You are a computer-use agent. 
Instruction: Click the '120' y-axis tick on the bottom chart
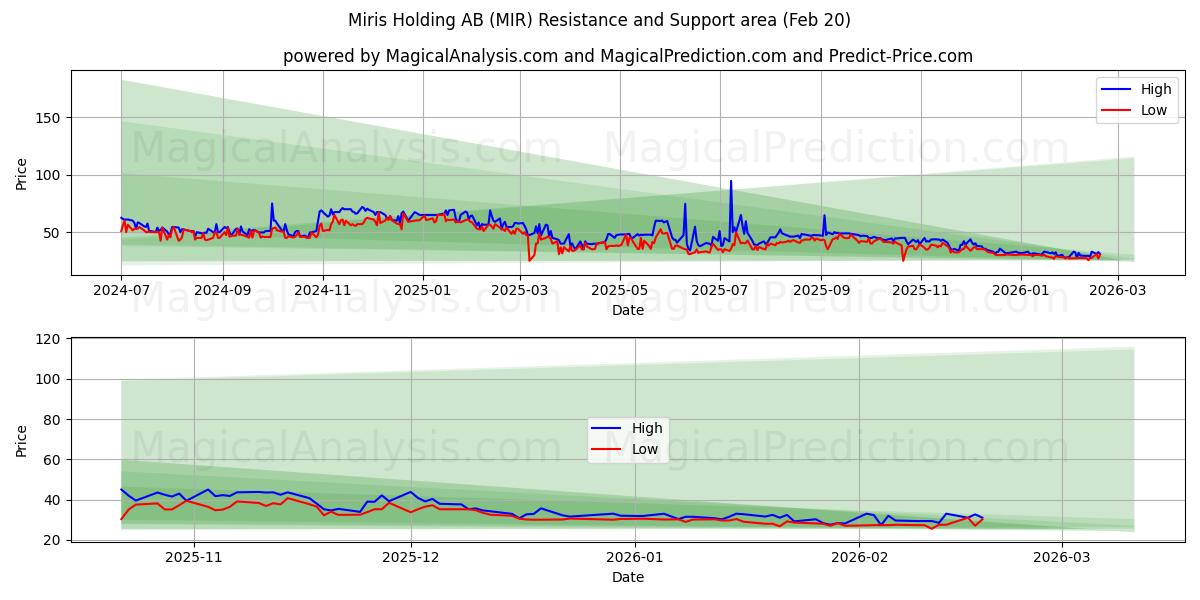click(x=50, y=339)
